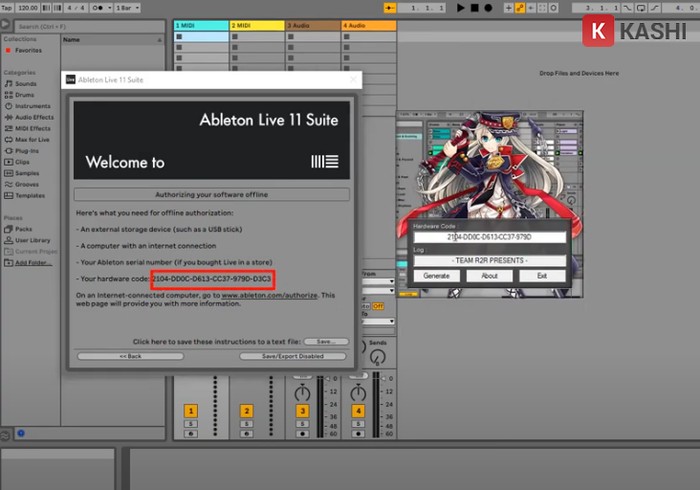Open the Plug-Ins browser category
Image resolution: width=700 pixels, height=490 pixels.
pyautogui.click(x=26, y=150)
